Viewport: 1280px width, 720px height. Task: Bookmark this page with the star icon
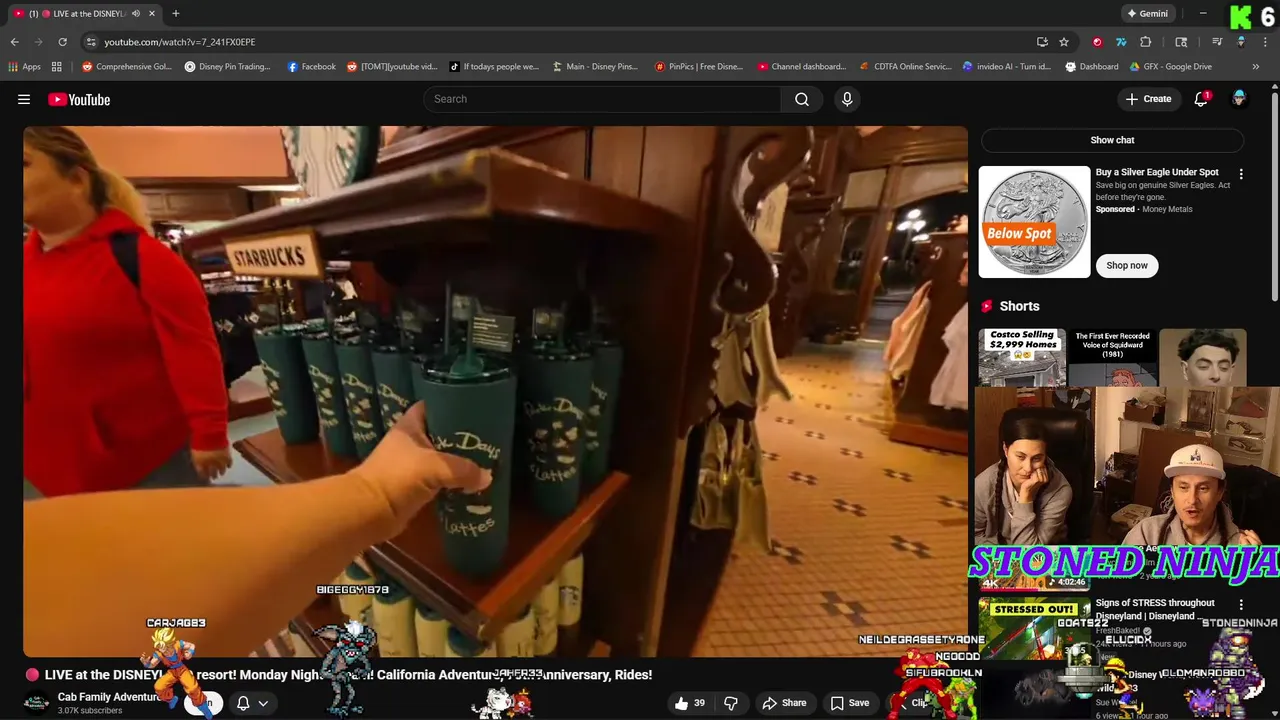point(1064,42)
